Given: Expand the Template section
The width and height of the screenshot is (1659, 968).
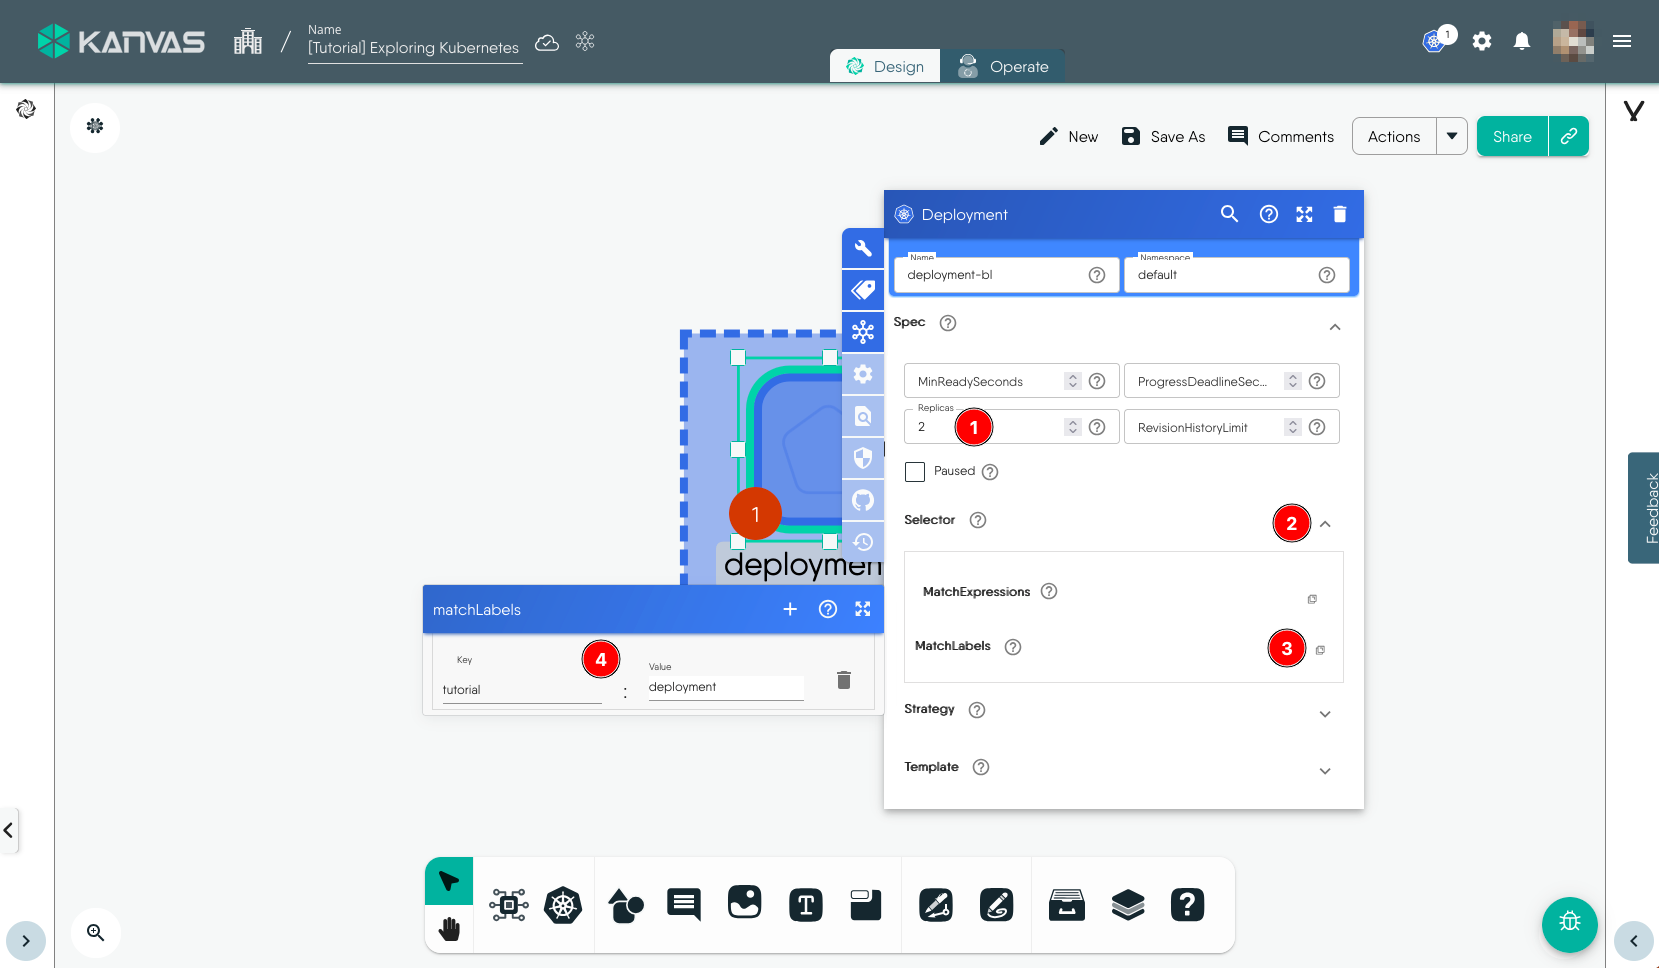Looking at the screenshot, I should [x=1324, y=771].
